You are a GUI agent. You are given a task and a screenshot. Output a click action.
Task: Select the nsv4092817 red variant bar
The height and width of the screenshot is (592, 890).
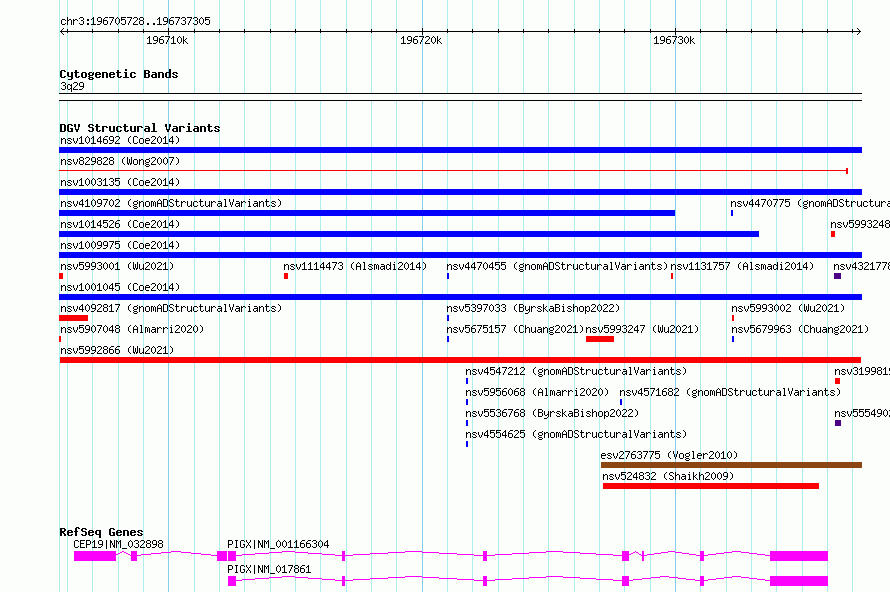[73, 318]
